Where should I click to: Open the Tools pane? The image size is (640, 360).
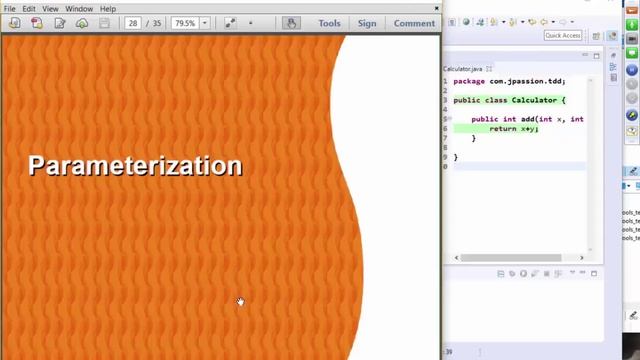click(329, 23)
